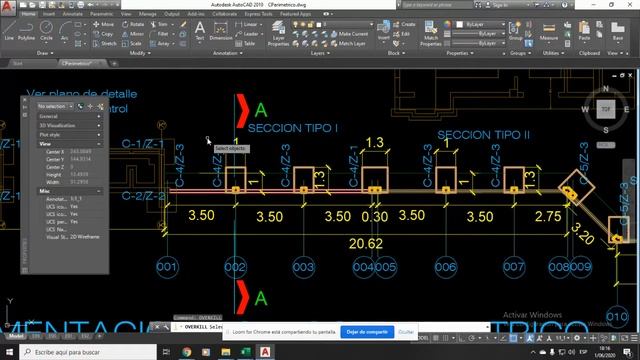Click the Insert block tool
Screen dimensions: 640x360
click(x=383, y=31)
